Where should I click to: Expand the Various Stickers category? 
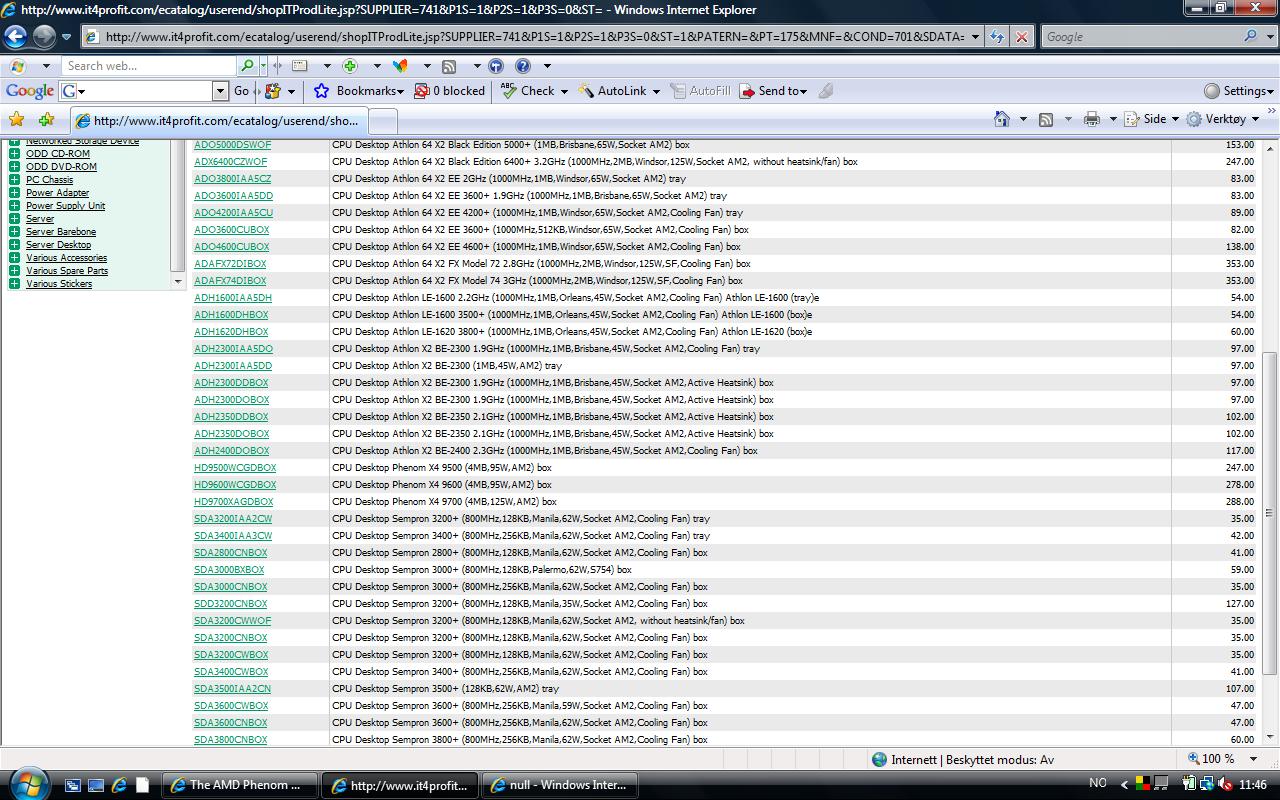pyautogui.click(x=14, y=284)
